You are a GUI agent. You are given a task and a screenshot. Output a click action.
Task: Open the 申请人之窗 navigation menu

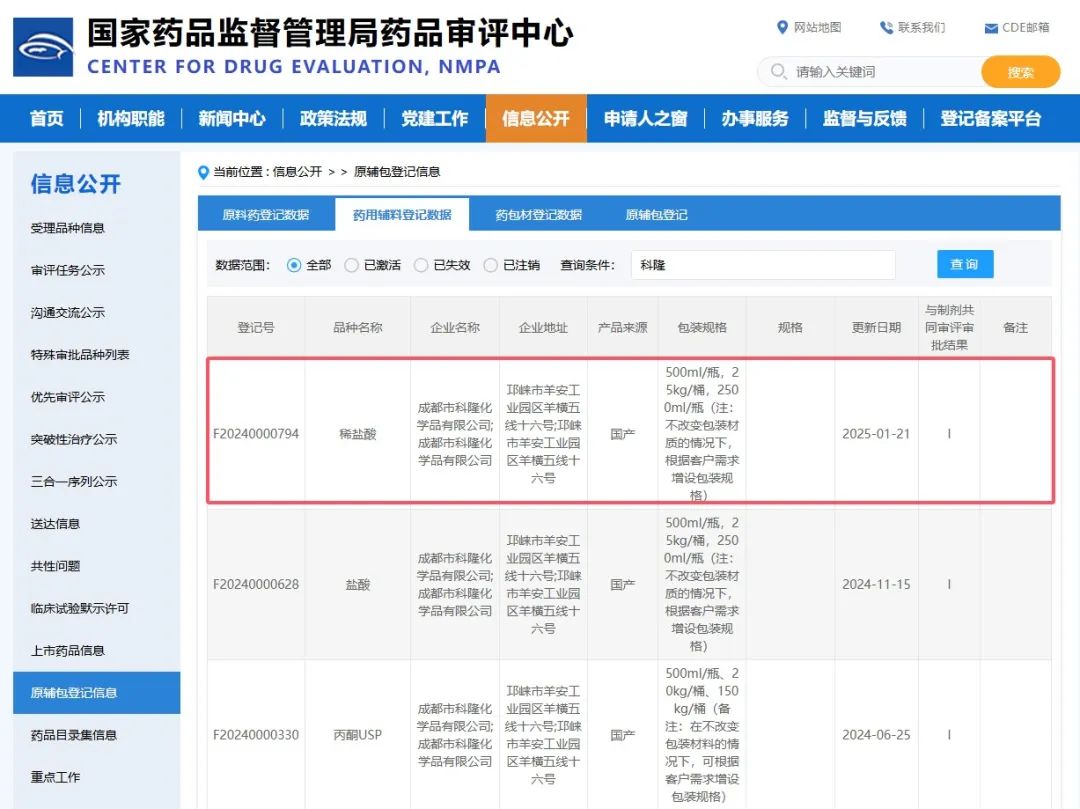click(x=645, y=119)
